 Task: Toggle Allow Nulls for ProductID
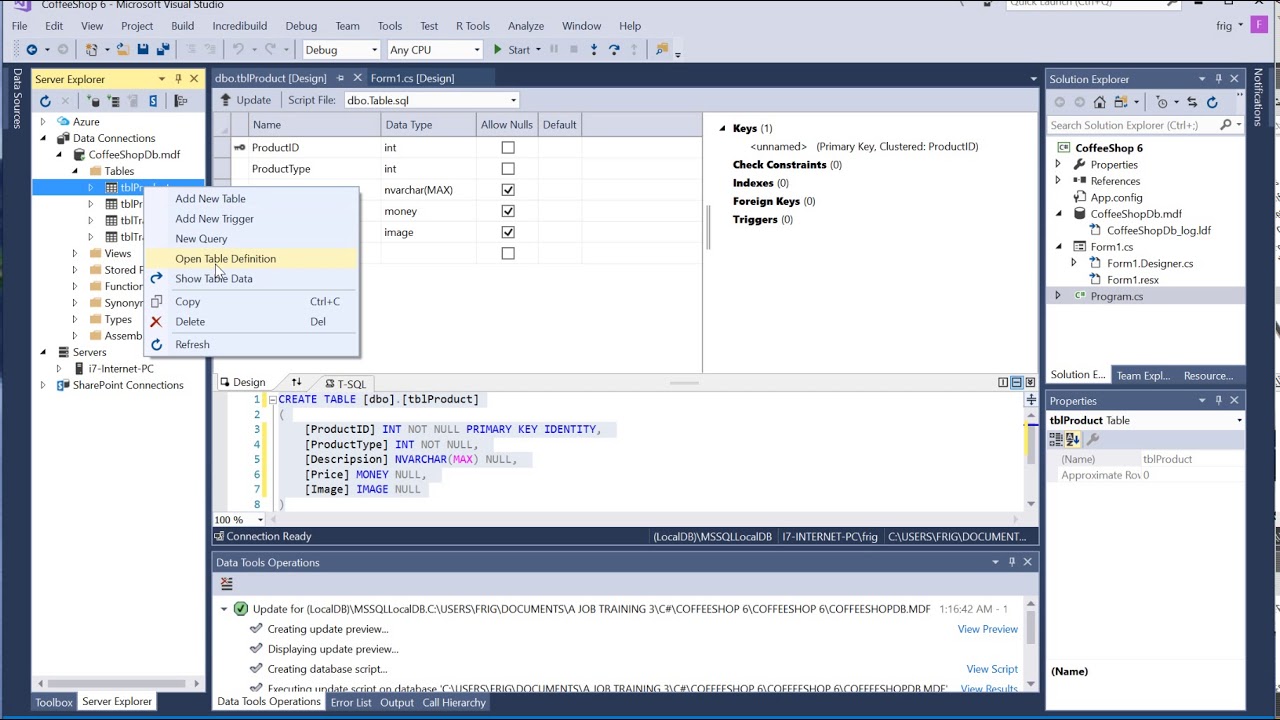(x=508, y=147)
